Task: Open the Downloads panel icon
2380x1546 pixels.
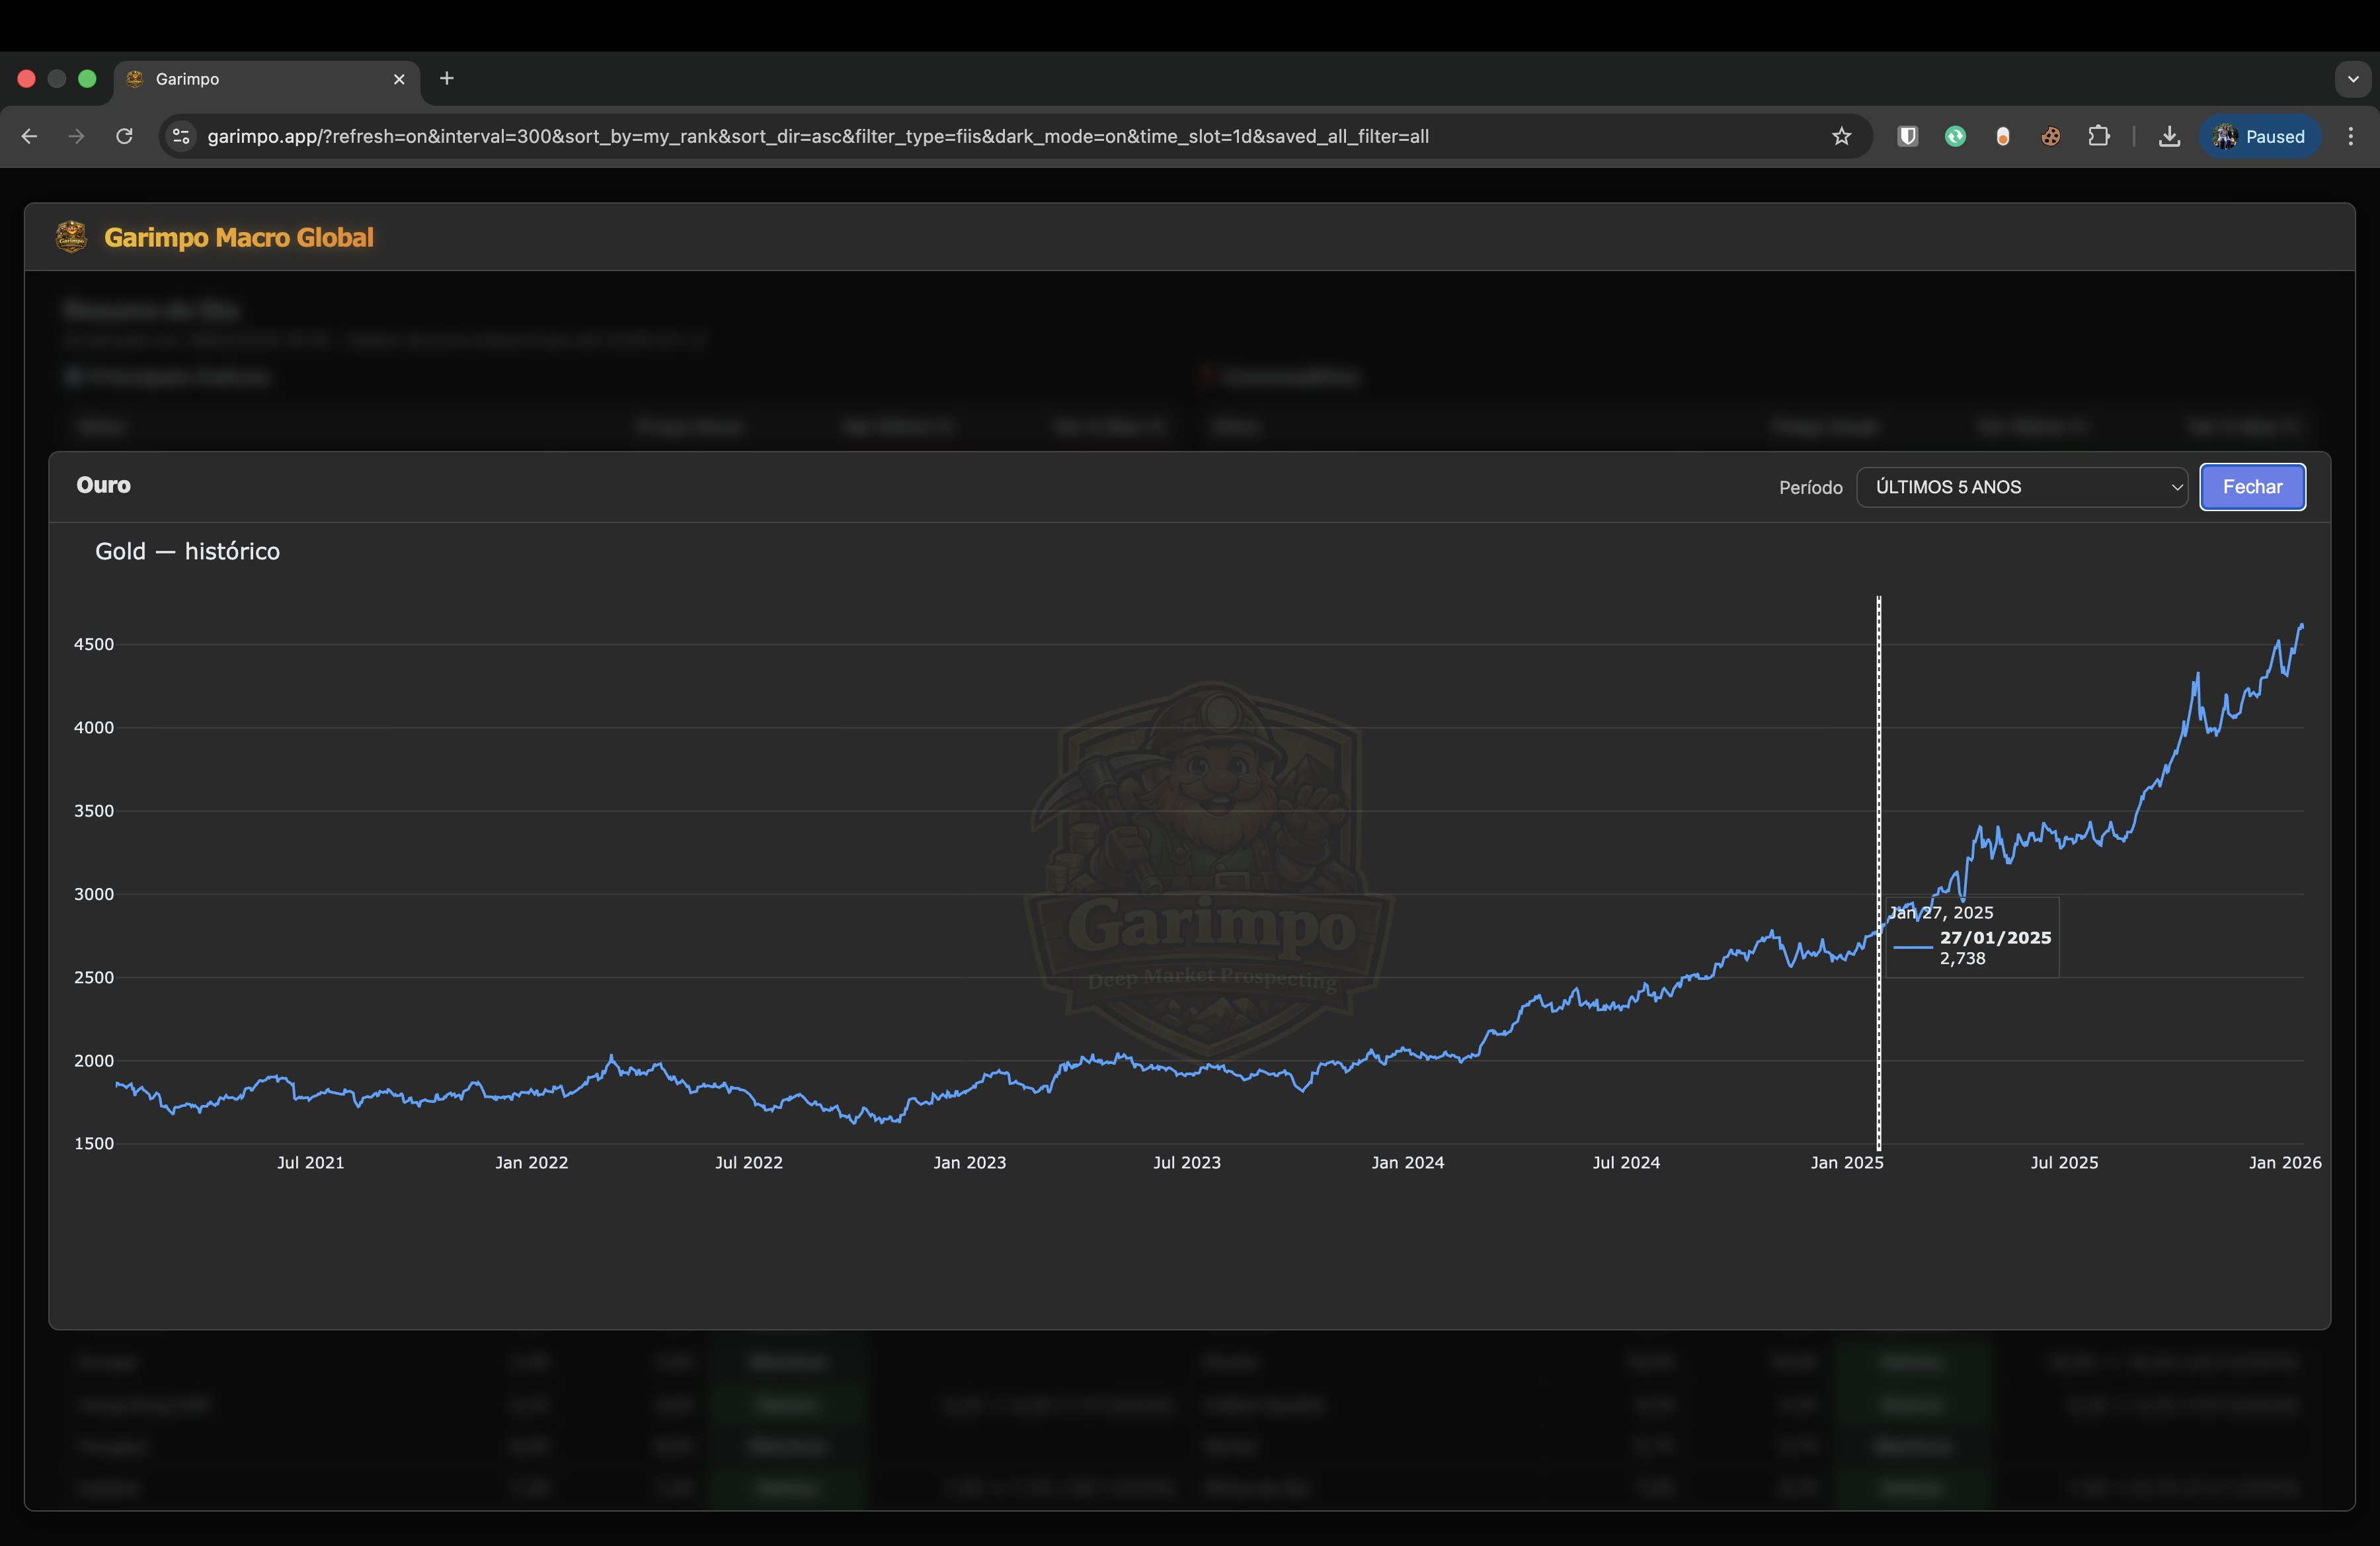Action: 2169,136
